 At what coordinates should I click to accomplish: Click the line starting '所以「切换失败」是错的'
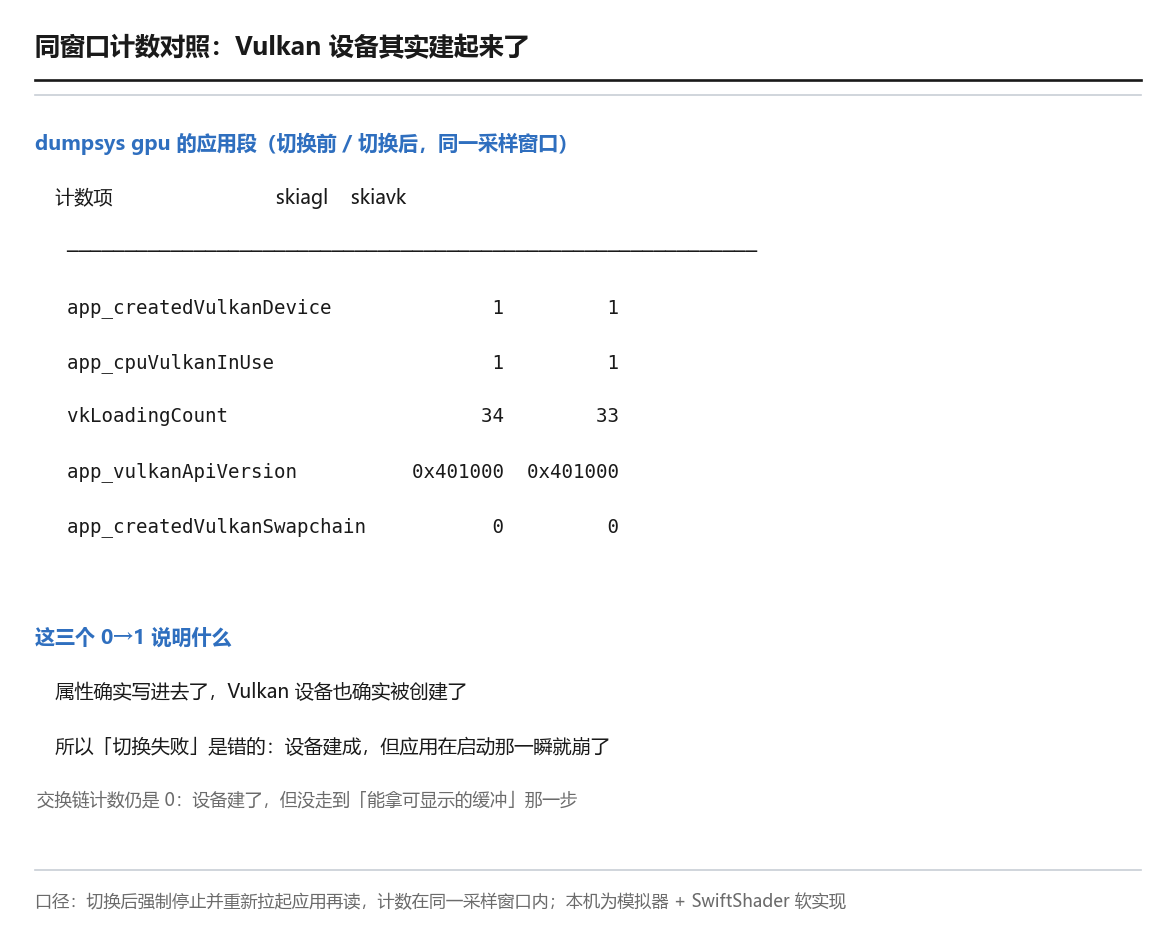[x=333, y=746]
